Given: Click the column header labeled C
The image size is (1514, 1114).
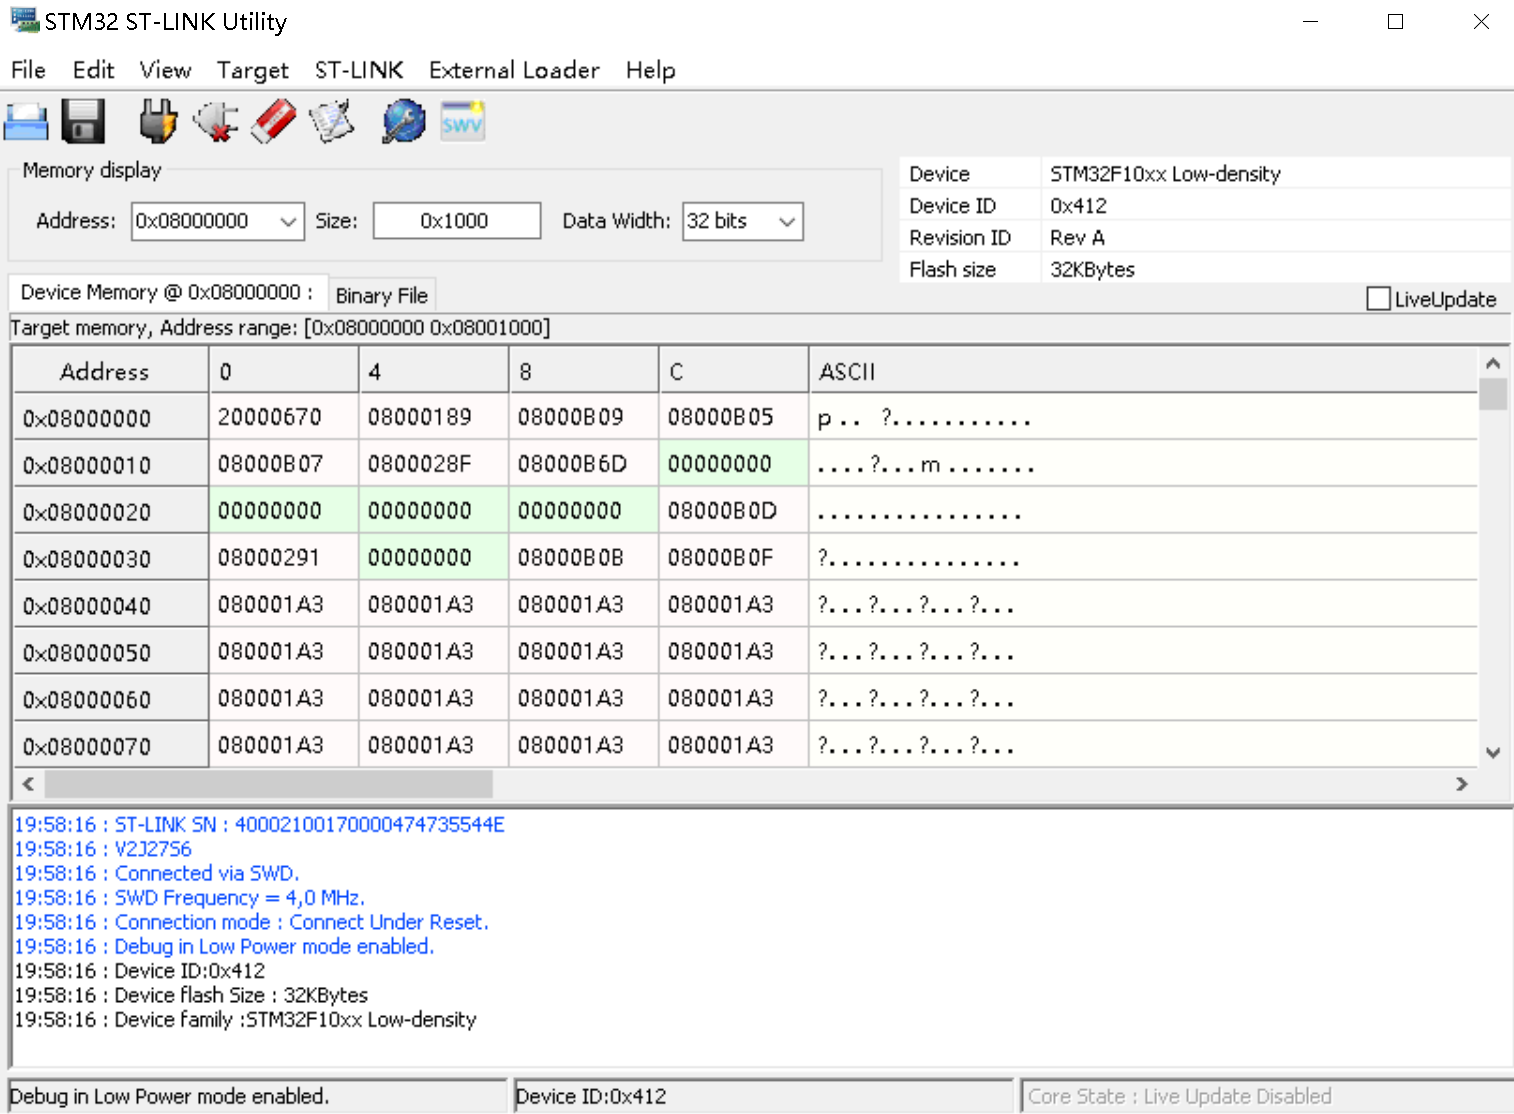Looking at the screenshot, I should click(x=734, y=371).
